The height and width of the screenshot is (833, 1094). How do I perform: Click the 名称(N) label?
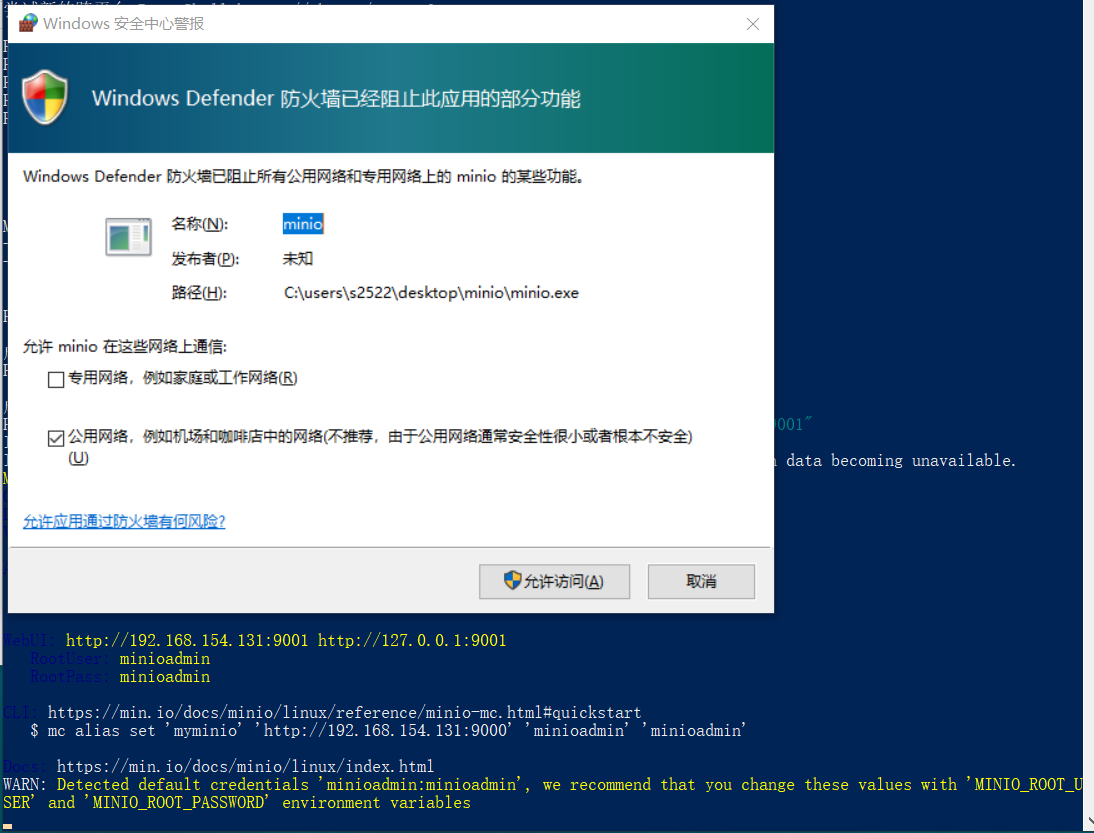tap(200, 224)
